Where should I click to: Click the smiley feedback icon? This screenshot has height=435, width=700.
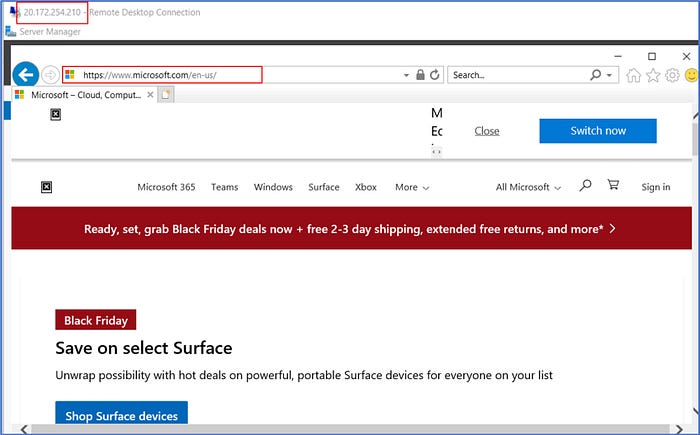coord(692,75)
